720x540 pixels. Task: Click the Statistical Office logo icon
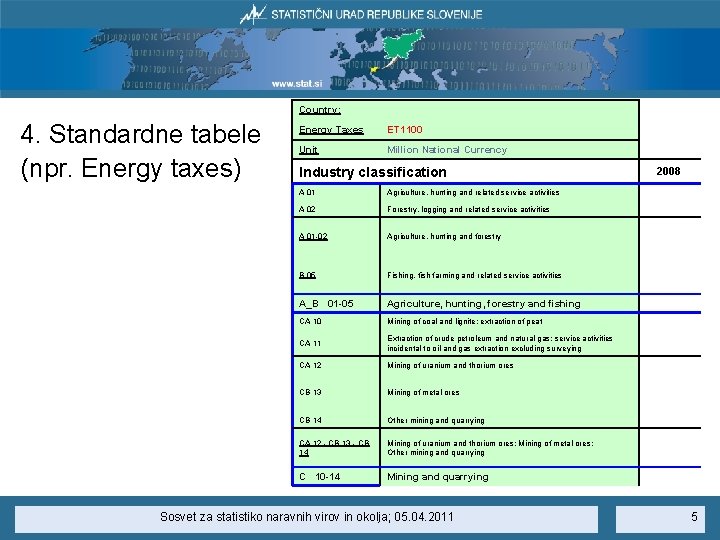(x=253, y=14)
